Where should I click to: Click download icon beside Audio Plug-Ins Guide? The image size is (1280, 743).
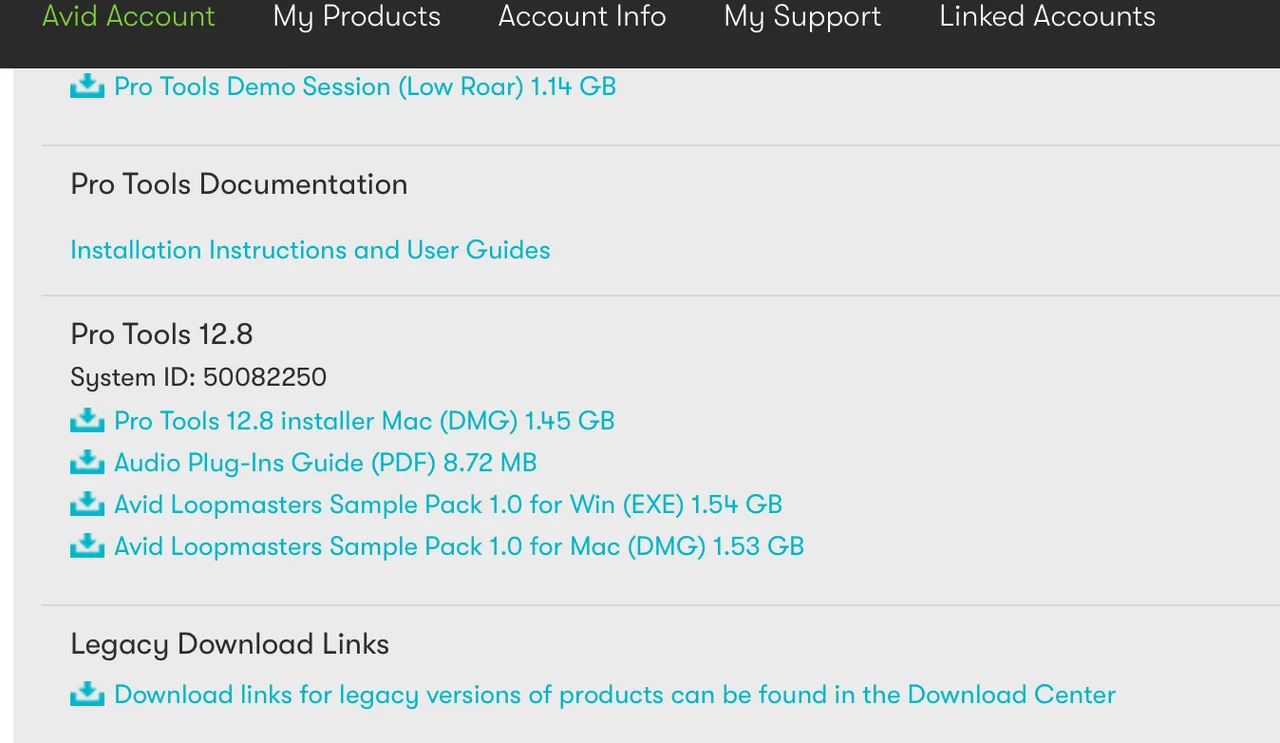point(87,463)
